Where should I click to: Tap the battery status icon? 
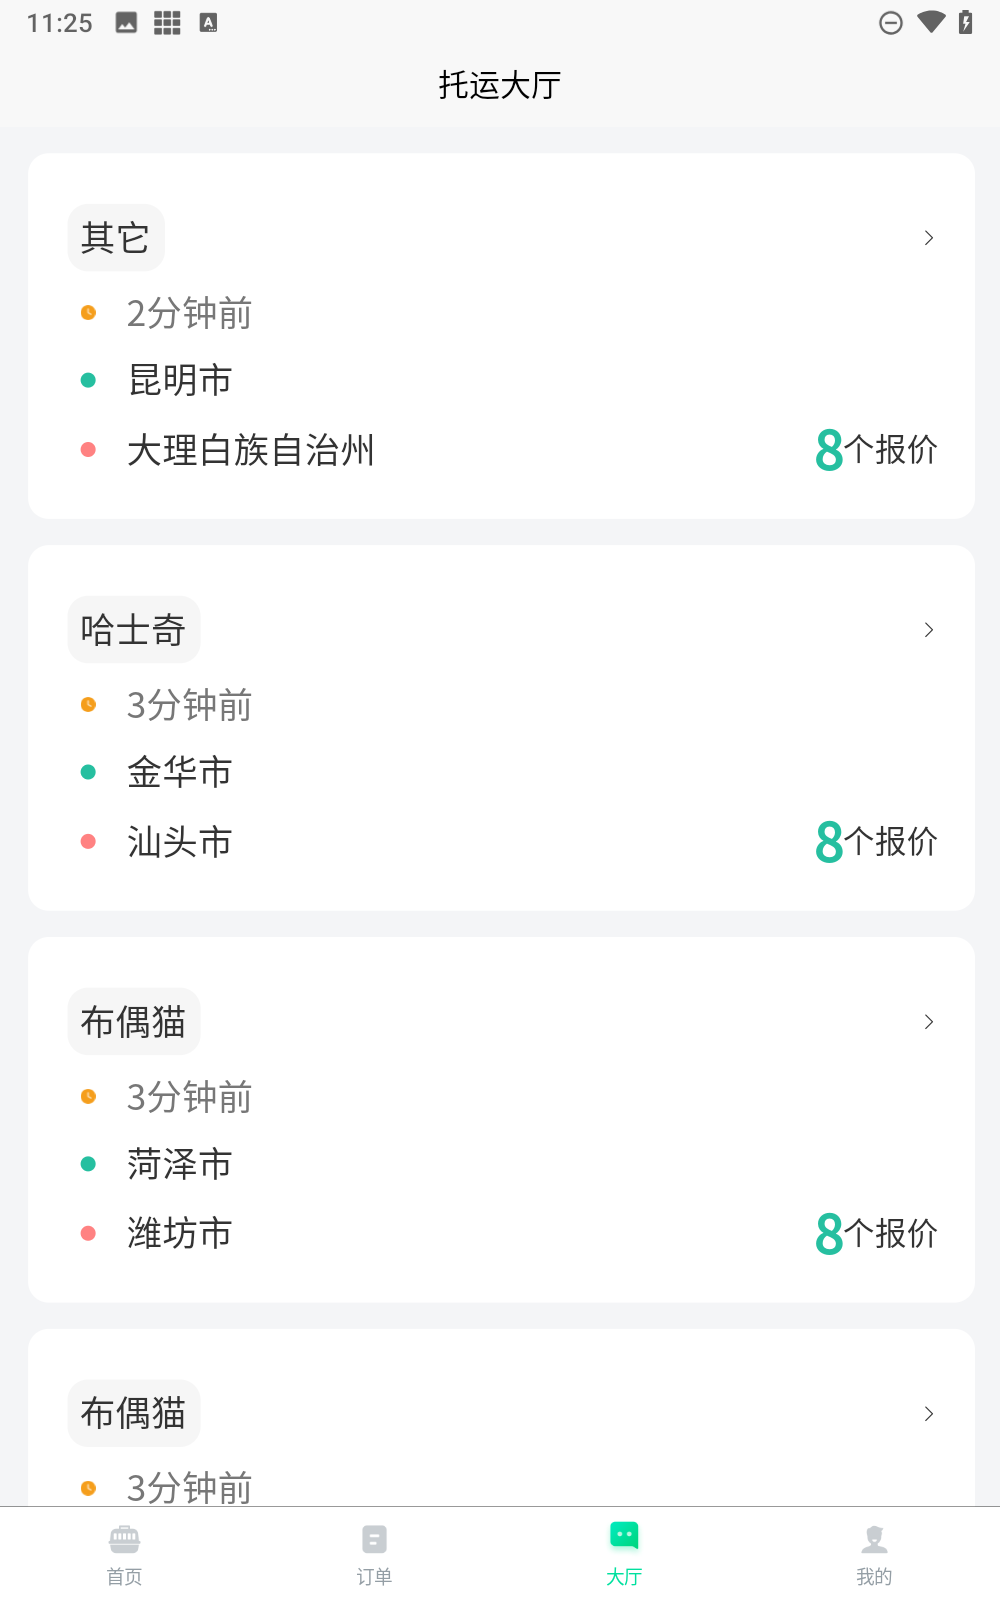click(x=965, y=22)
